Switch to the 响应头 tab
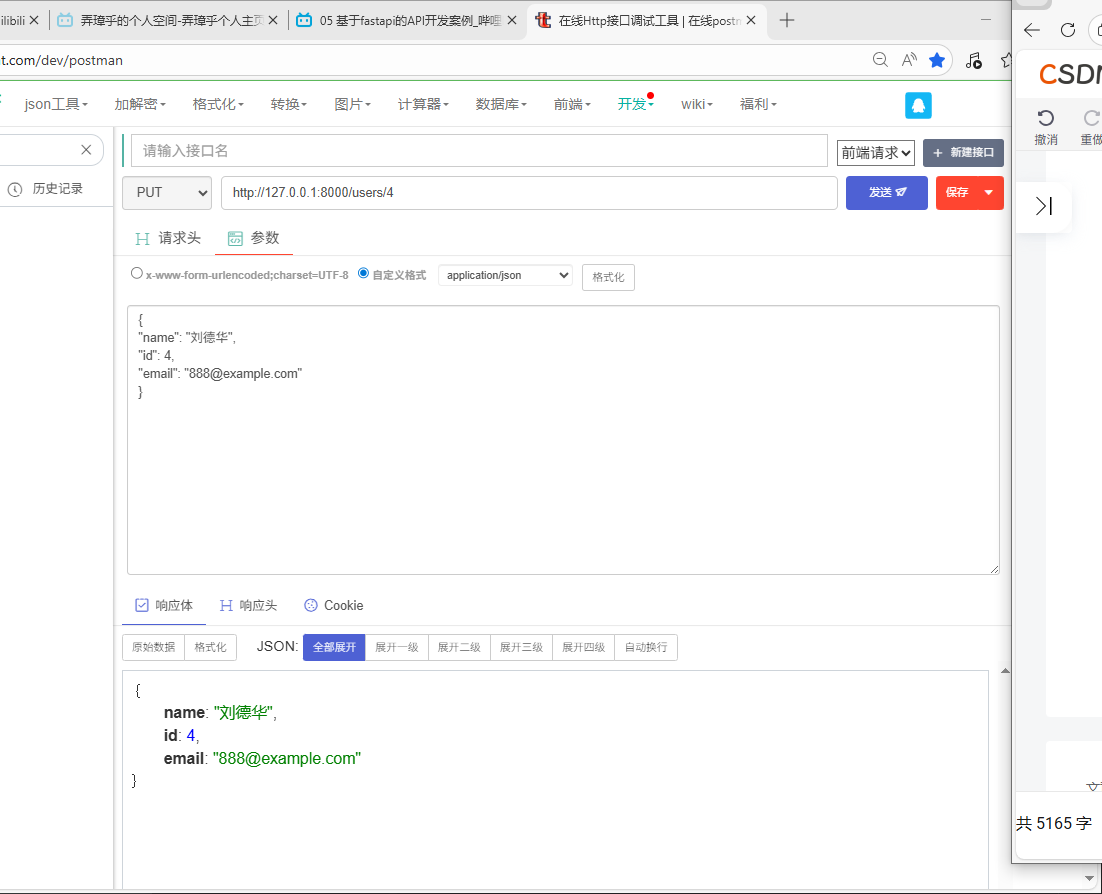Screen dimensions: 1102x894 click(x=248, y=605)
